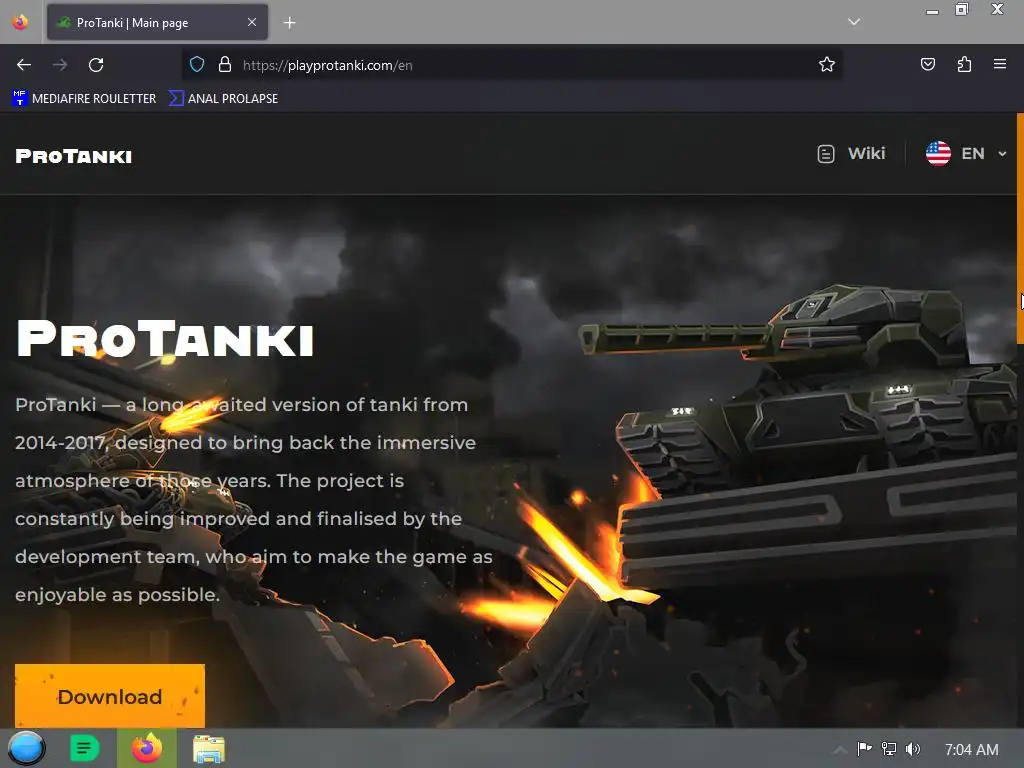Click the orange Download button
The width and height of the screenshot is (1024, 768).
(110, 696)
